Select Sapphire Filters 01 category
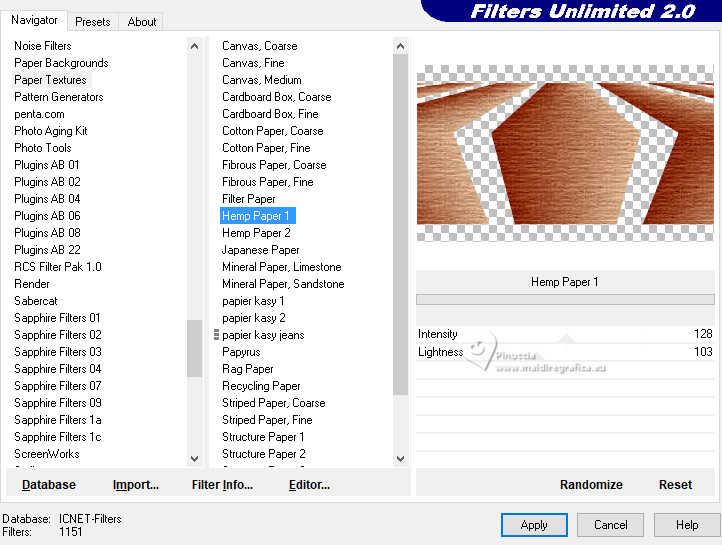Image resolution: width=722 pixels, height=545 pixels. tap(57, 318)
